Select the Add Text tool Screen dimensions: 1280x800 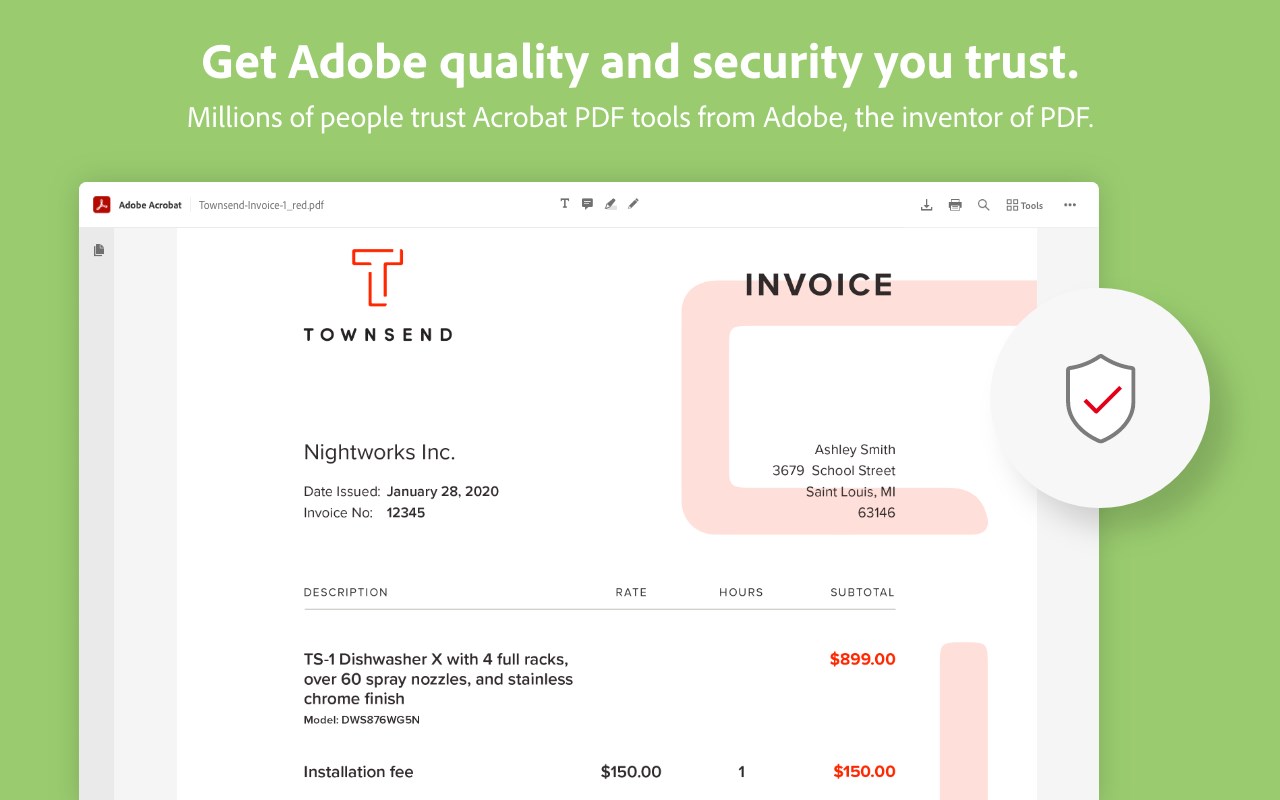[x=564, y=204]
